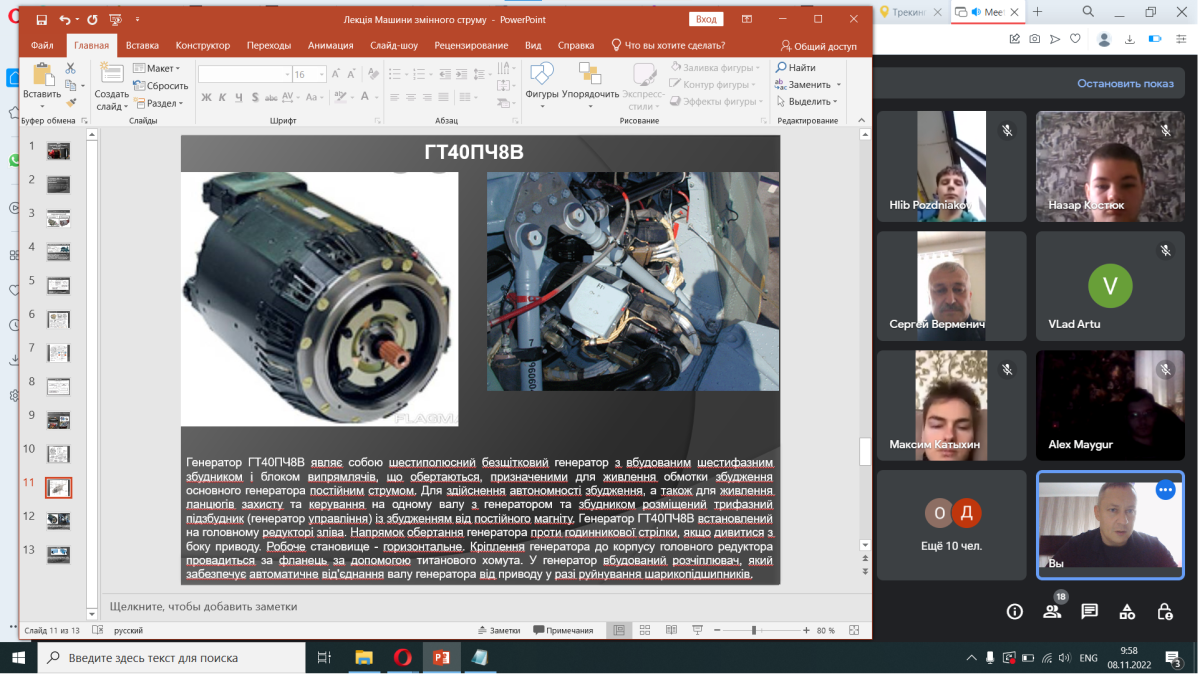The width and height of the screenshot is (1200, 677).
Task: Click the browser snapshot camera icon
Action: click(1034, 39)
